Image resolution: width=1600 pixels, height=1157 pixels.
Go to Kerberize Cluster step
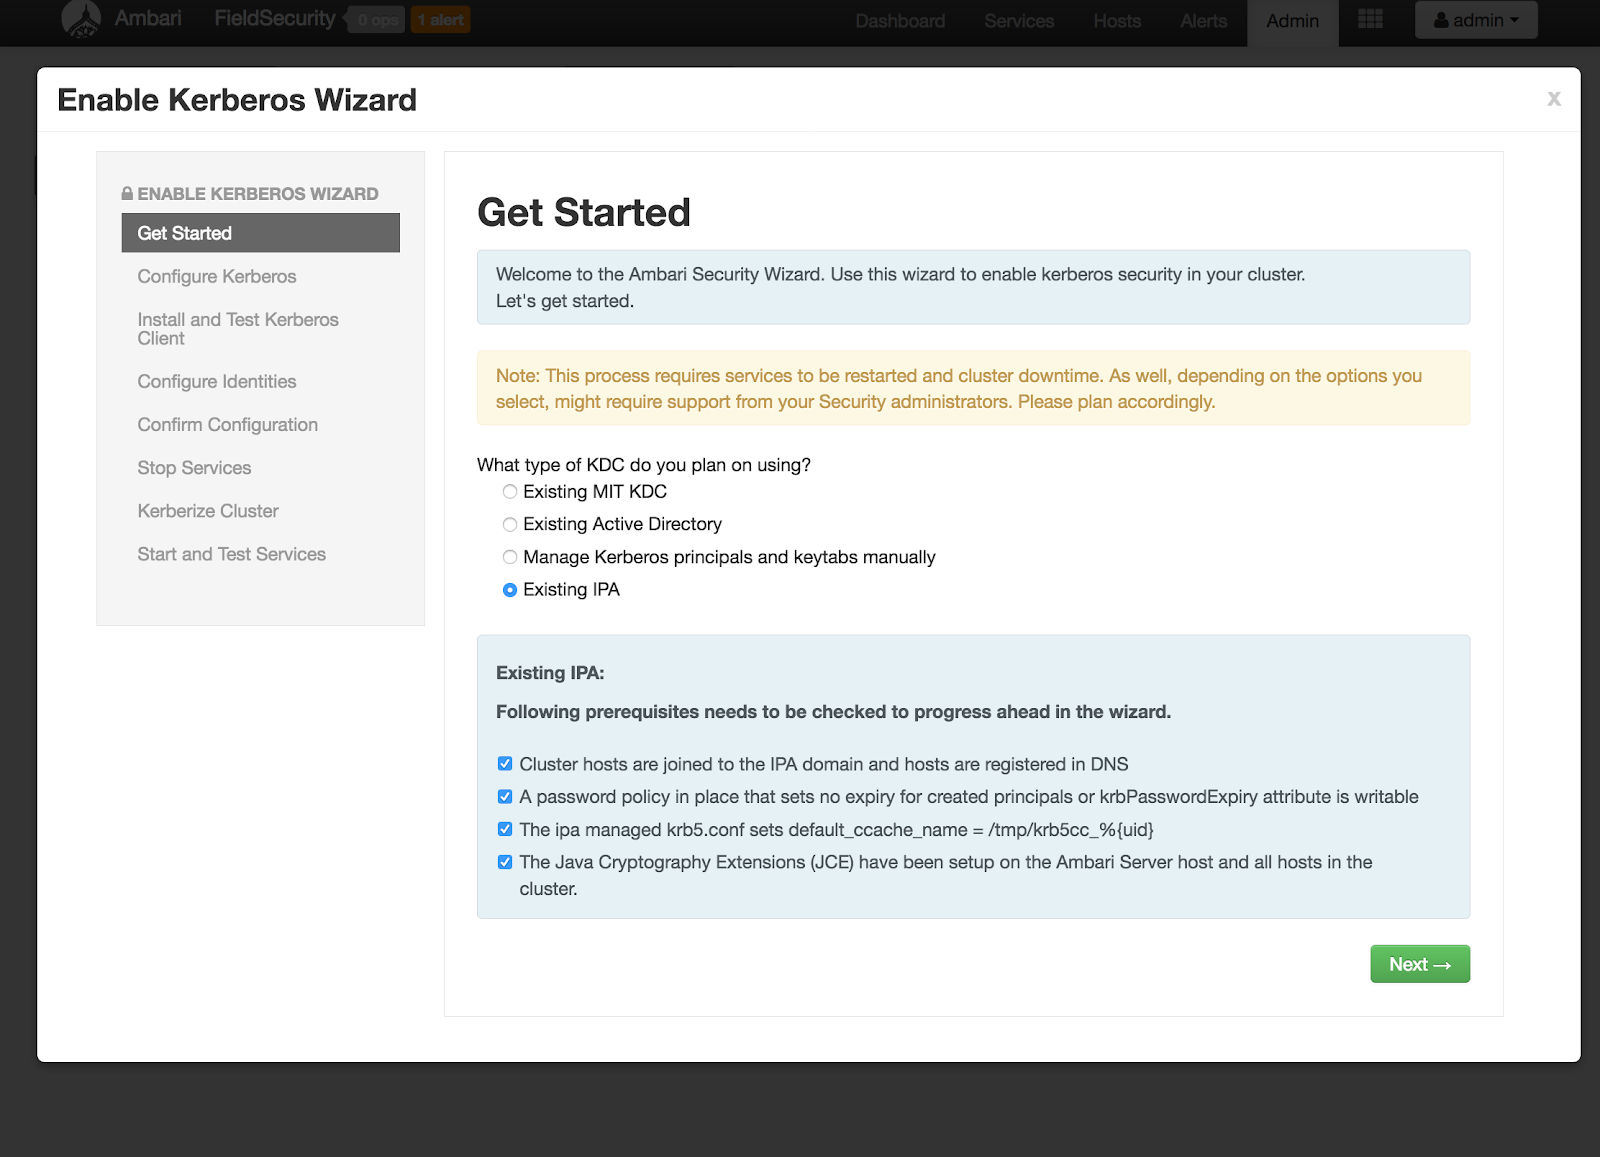tap(208, 511)
